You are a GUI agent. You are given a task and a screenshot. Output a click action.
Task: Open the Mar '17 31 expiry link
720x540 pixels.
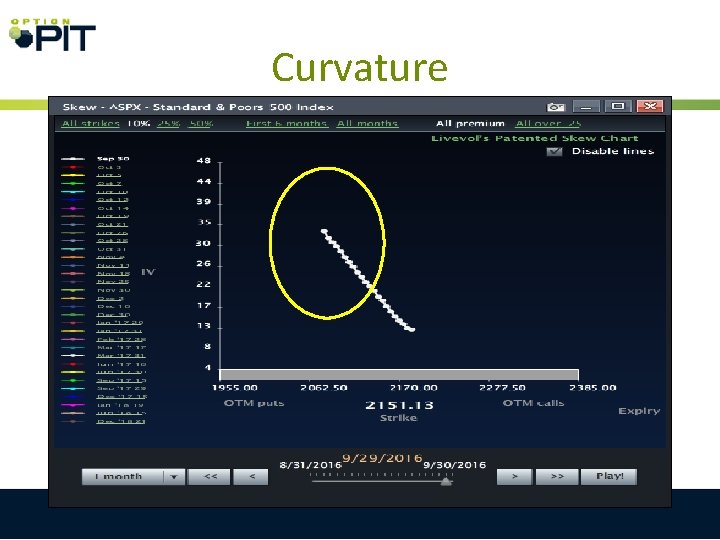(121, 356)
